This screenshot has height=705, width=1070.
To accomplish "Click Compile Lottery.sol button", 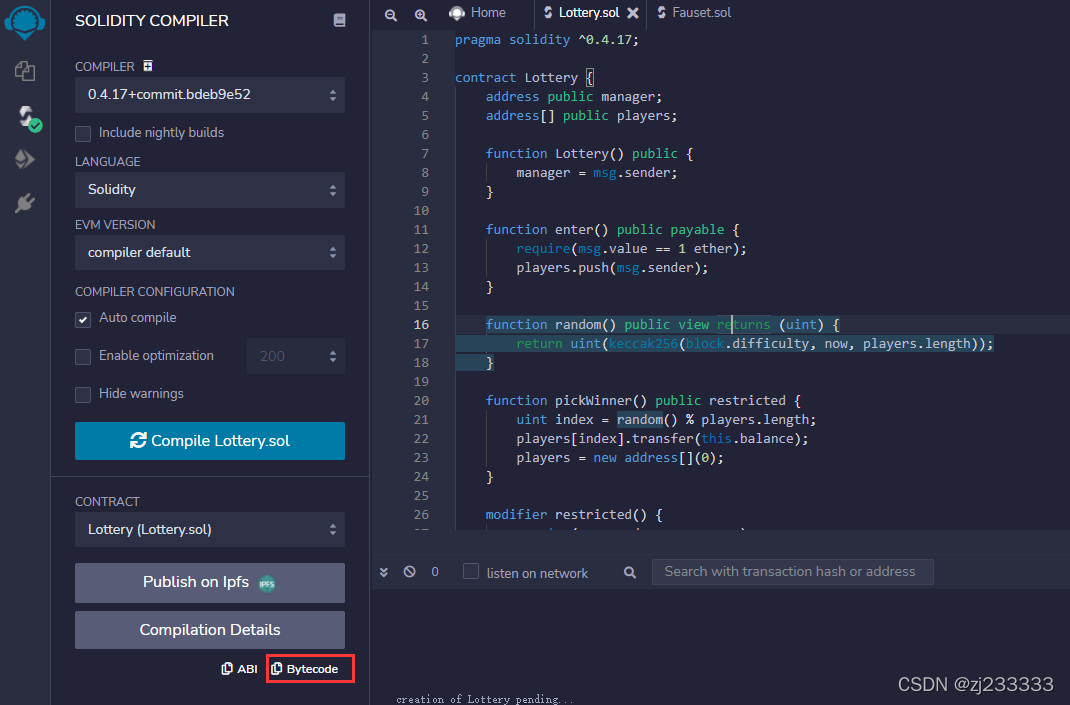I will point(209,441).
